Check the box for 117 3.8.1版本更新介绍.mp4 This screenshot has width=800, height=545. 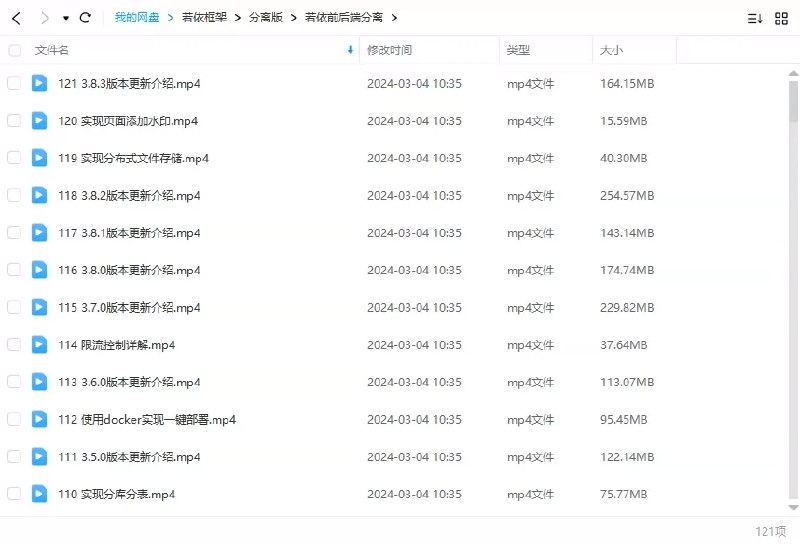point(14,233)
